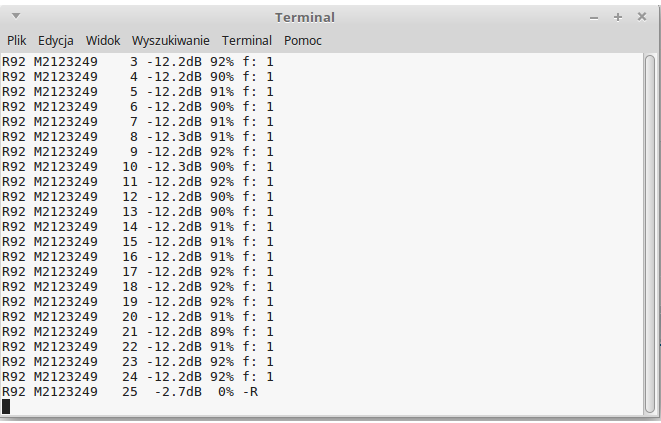
Task: Open the Wyszukiwanie menu
Action: tap(170, 40)
